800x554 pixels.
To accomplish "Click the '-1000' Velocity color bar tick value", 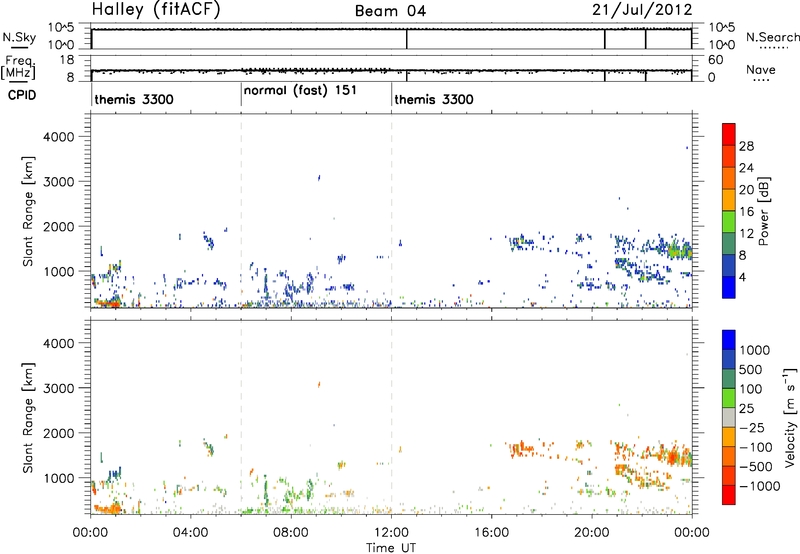I will coord(759,486).
